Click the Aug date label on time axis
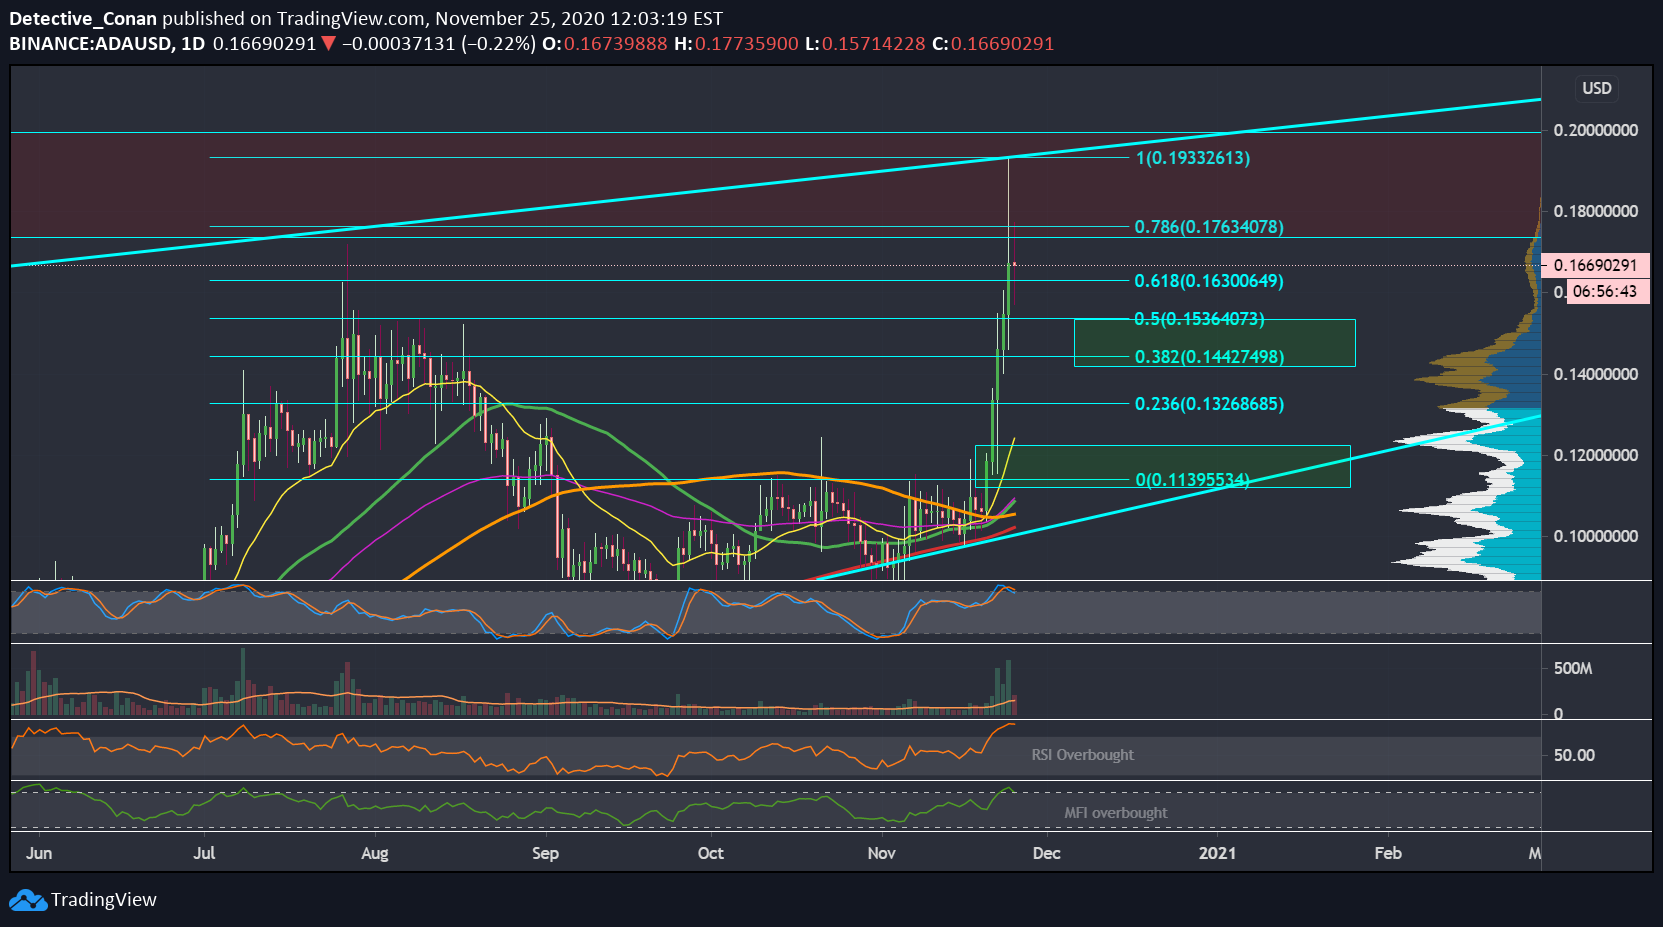 click(x=374, y=853)
